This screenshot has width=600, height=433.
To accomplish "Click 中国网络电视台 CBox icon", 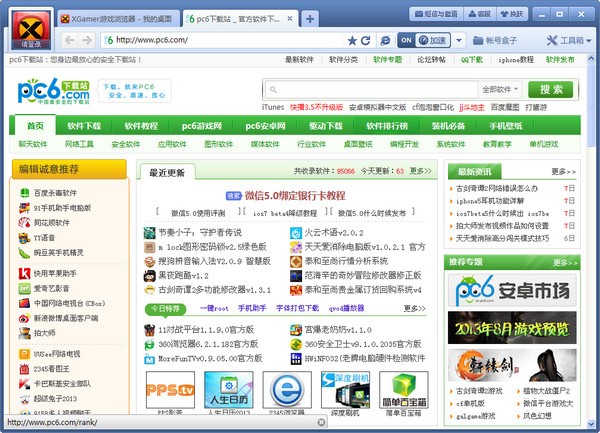I will click(x=24, y=303).
